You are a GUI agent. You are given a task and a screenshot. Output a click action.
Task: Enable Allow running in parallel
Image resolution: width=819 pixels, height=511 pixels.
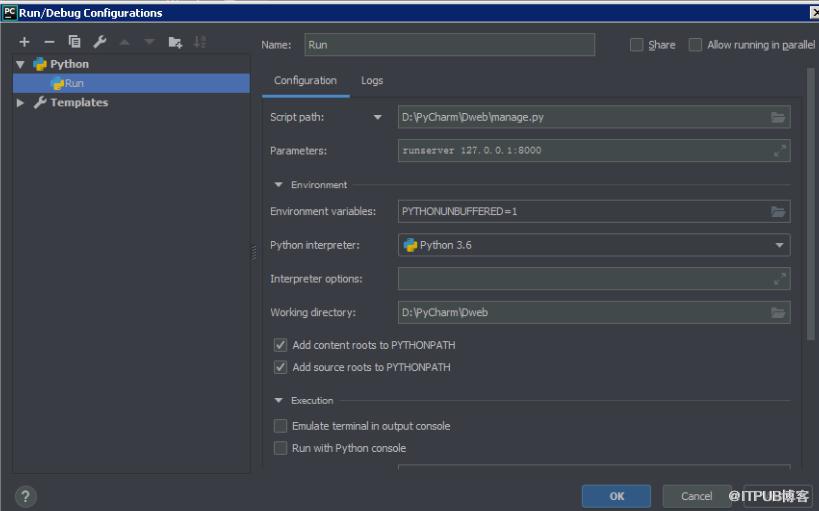click(x=695, y=45)
